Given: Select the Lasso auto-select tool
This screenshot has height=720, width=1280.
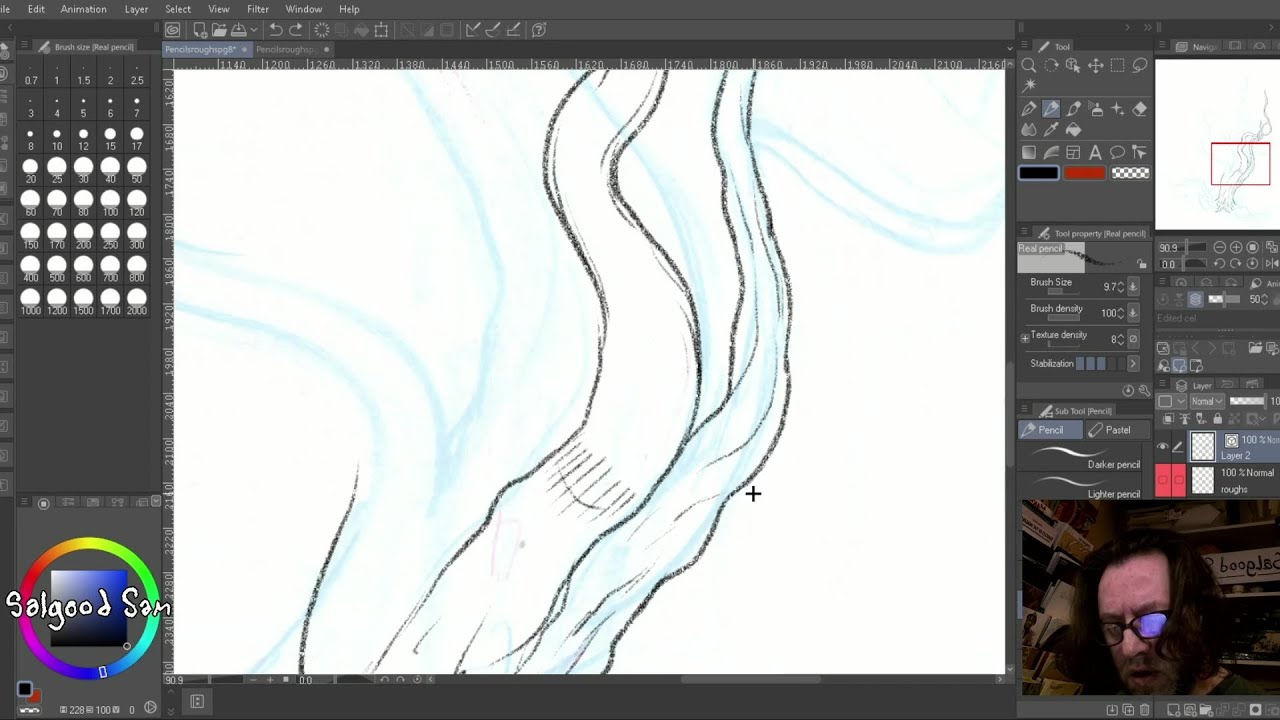Looking at the screenshot, I should pos(1139,66).
